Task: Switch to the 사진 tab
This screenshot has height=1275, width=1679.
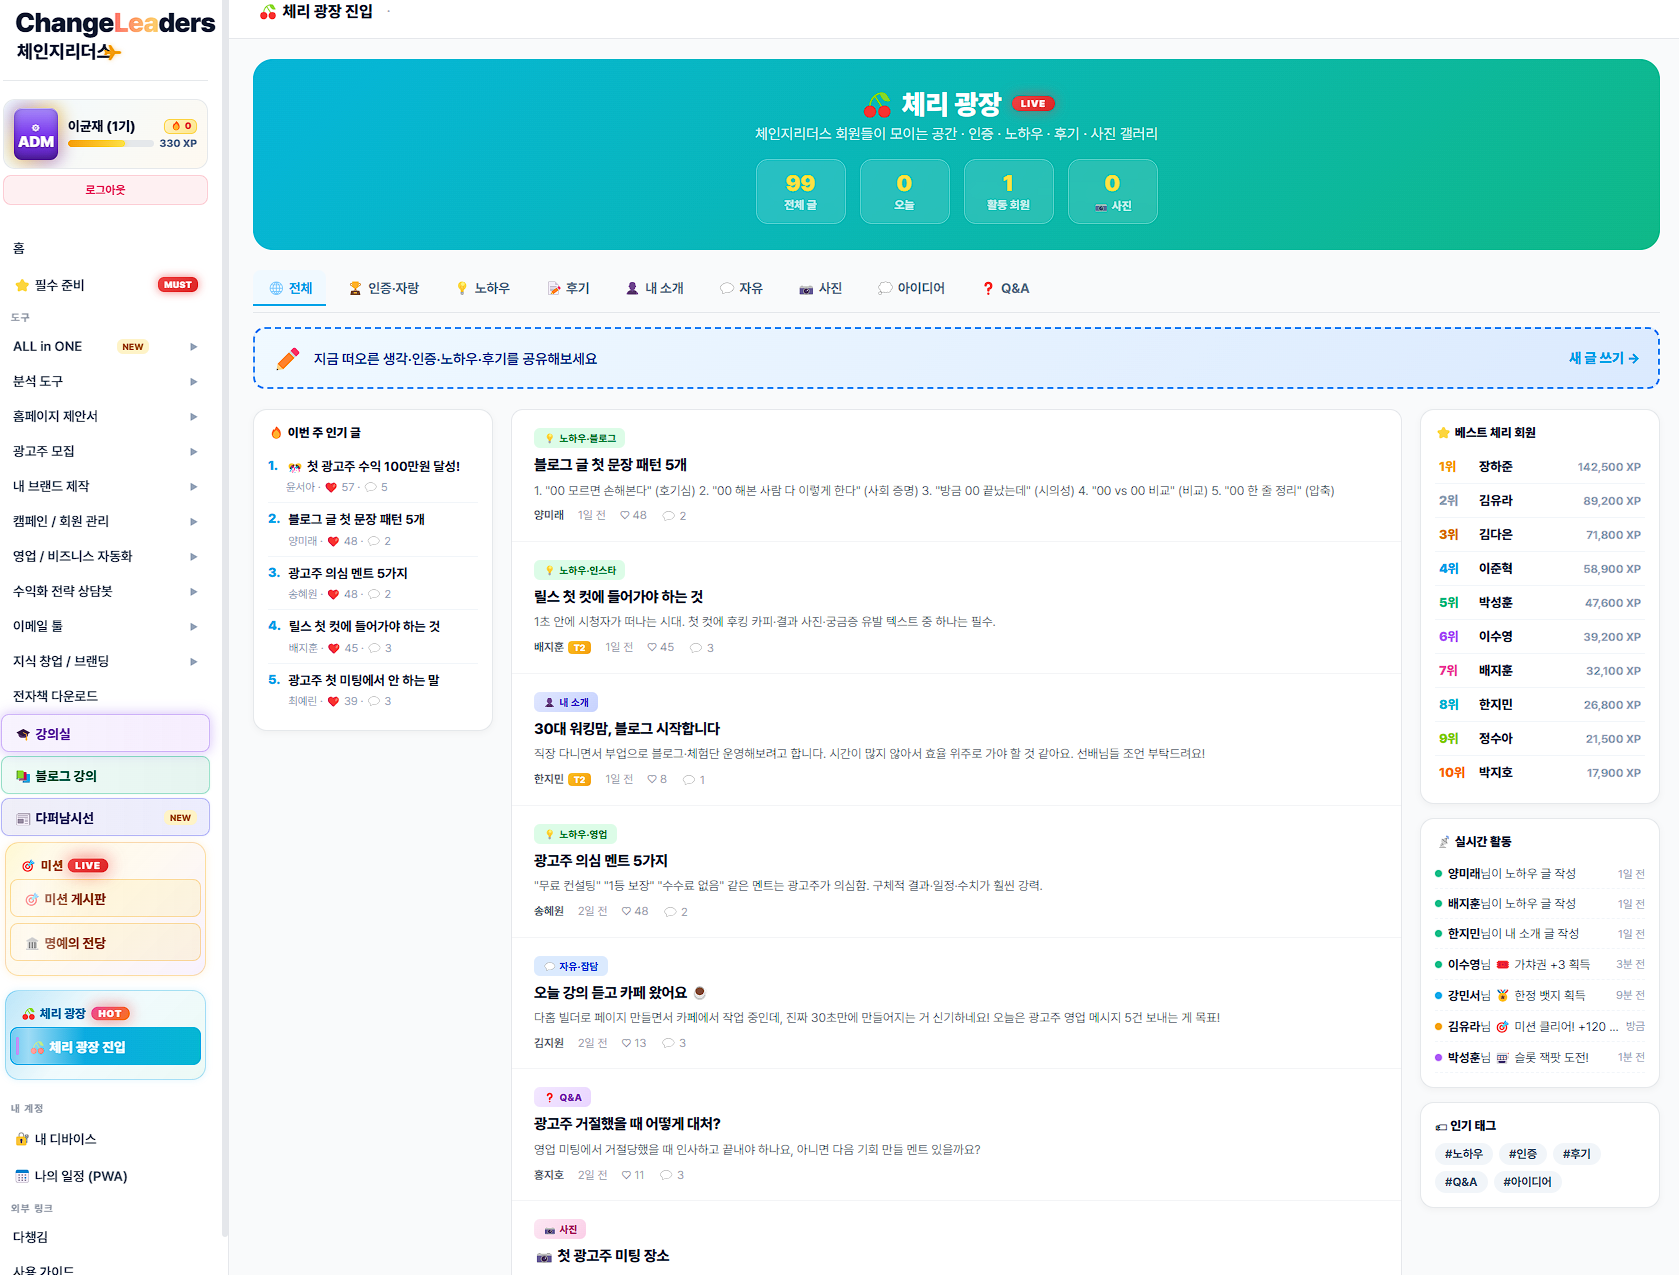Action: [x=820, y=288]
